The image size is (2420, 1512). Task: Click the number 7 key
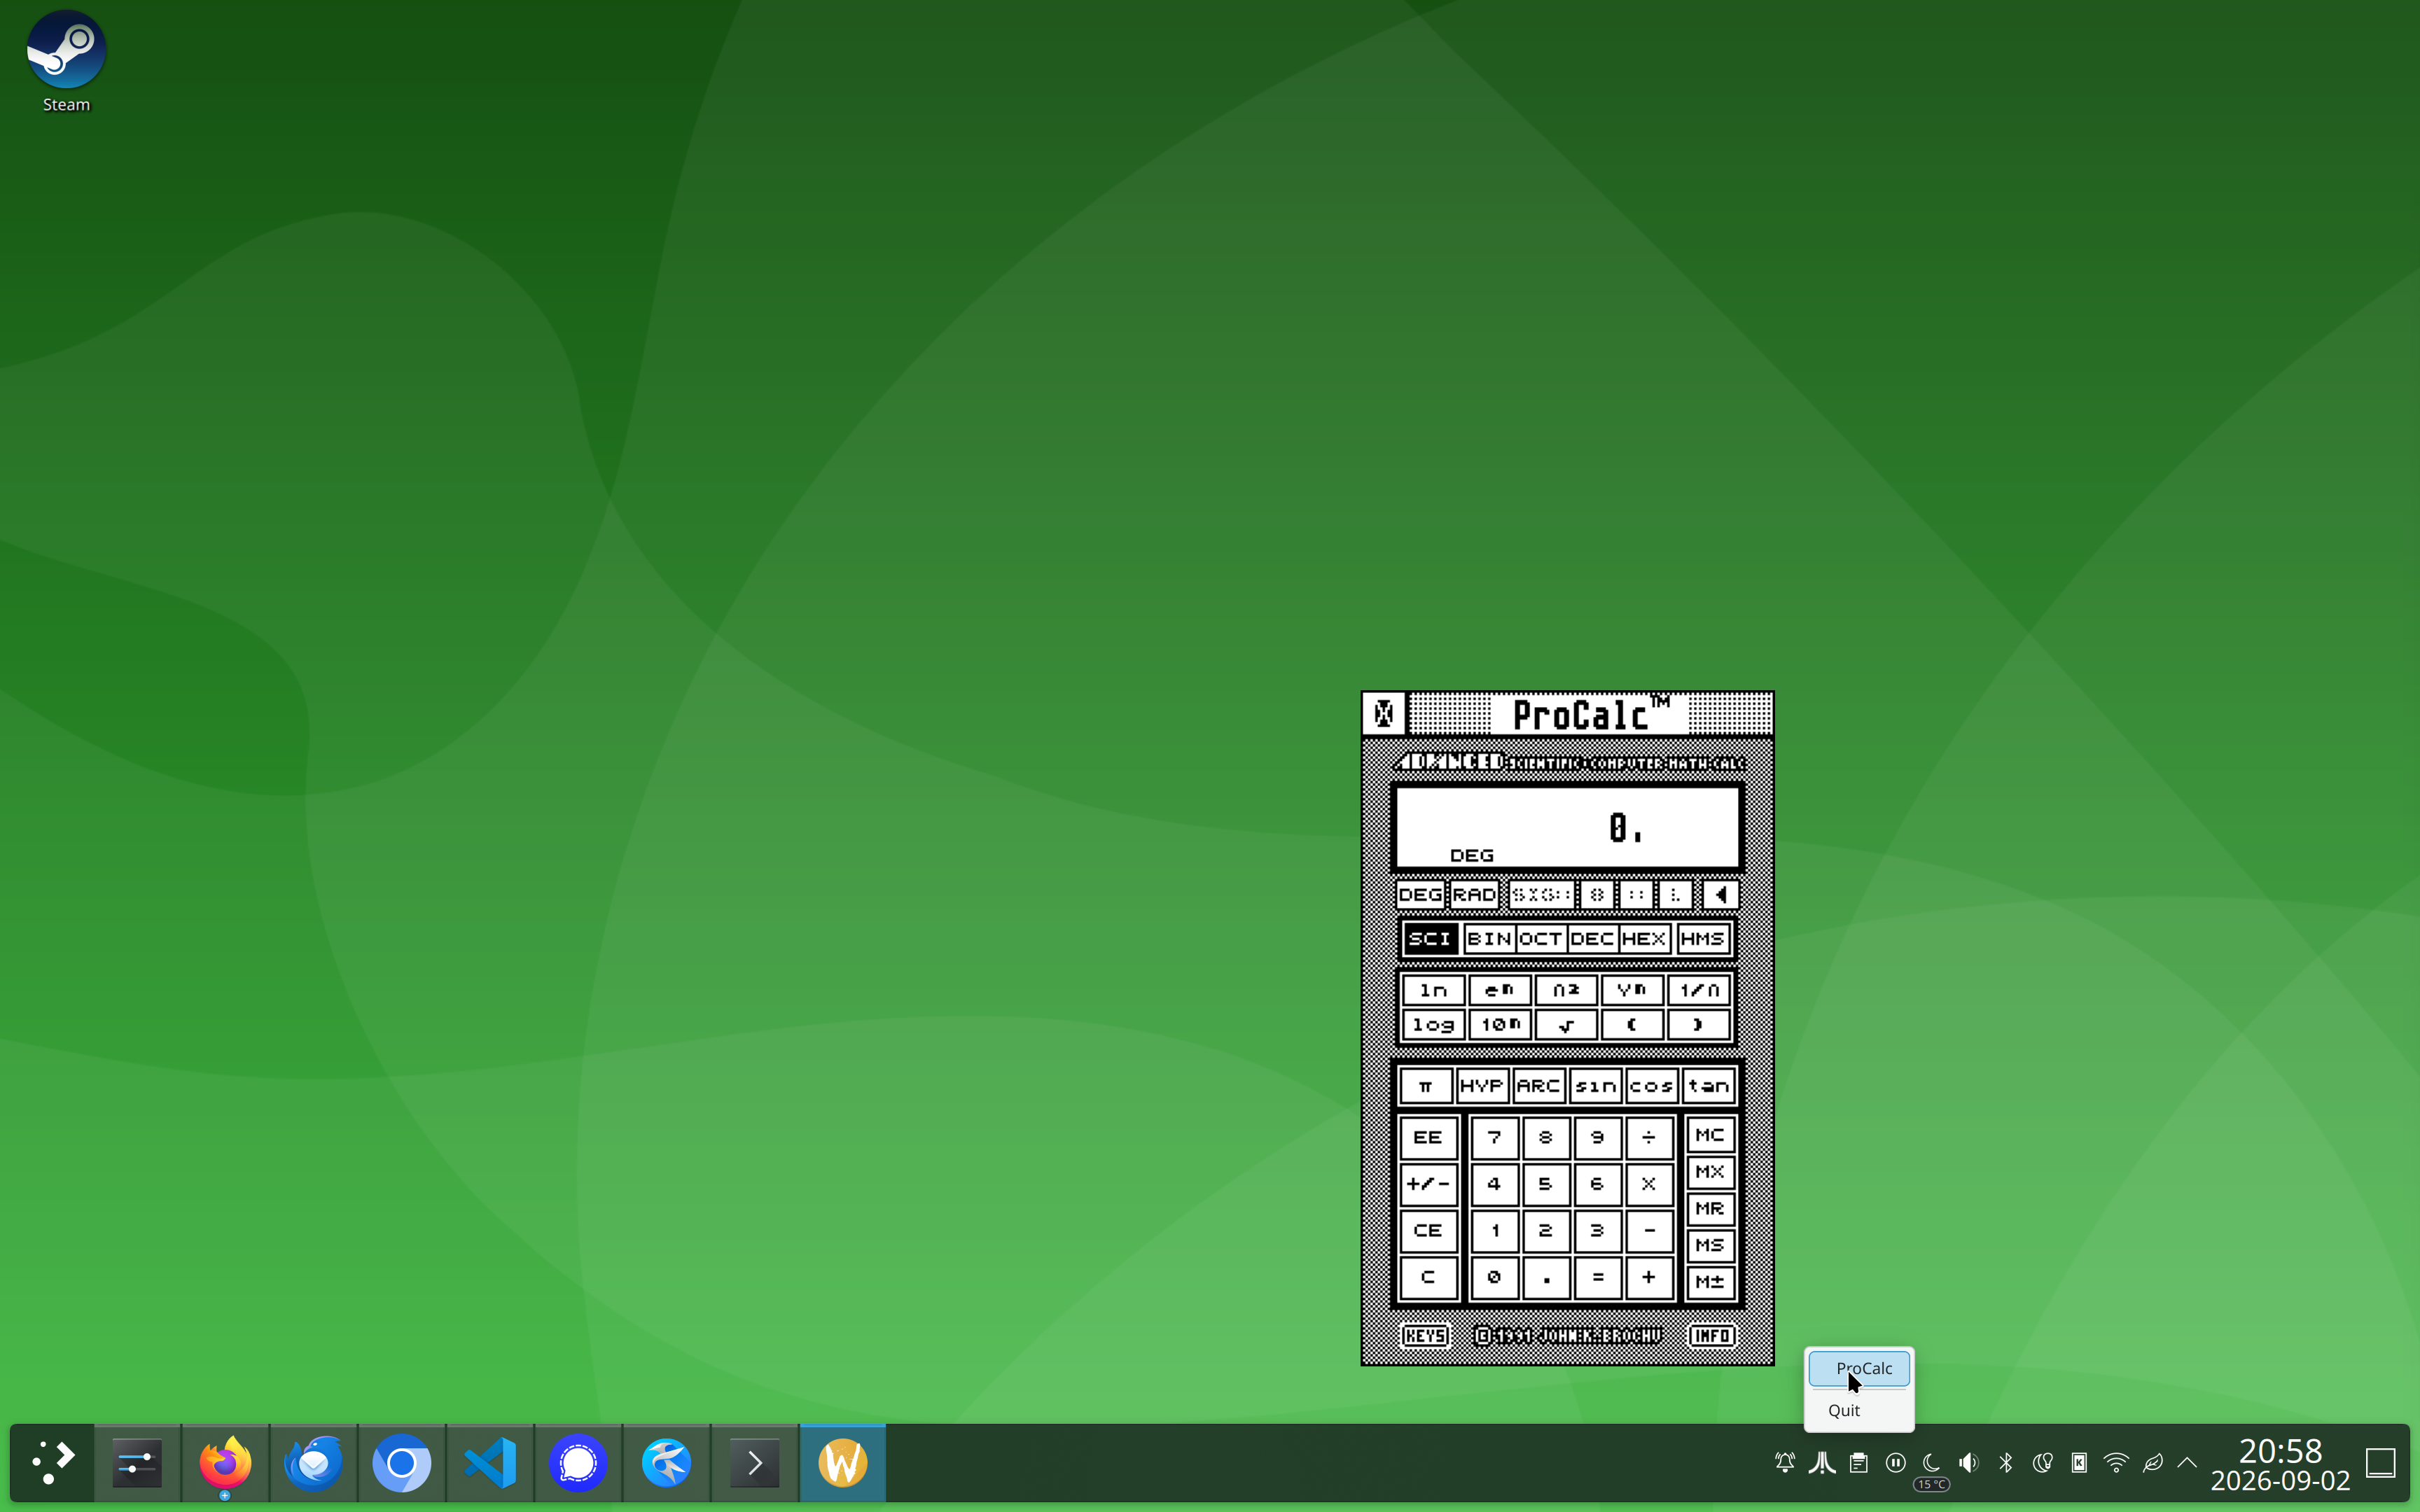click(x=1494, y=1137)
